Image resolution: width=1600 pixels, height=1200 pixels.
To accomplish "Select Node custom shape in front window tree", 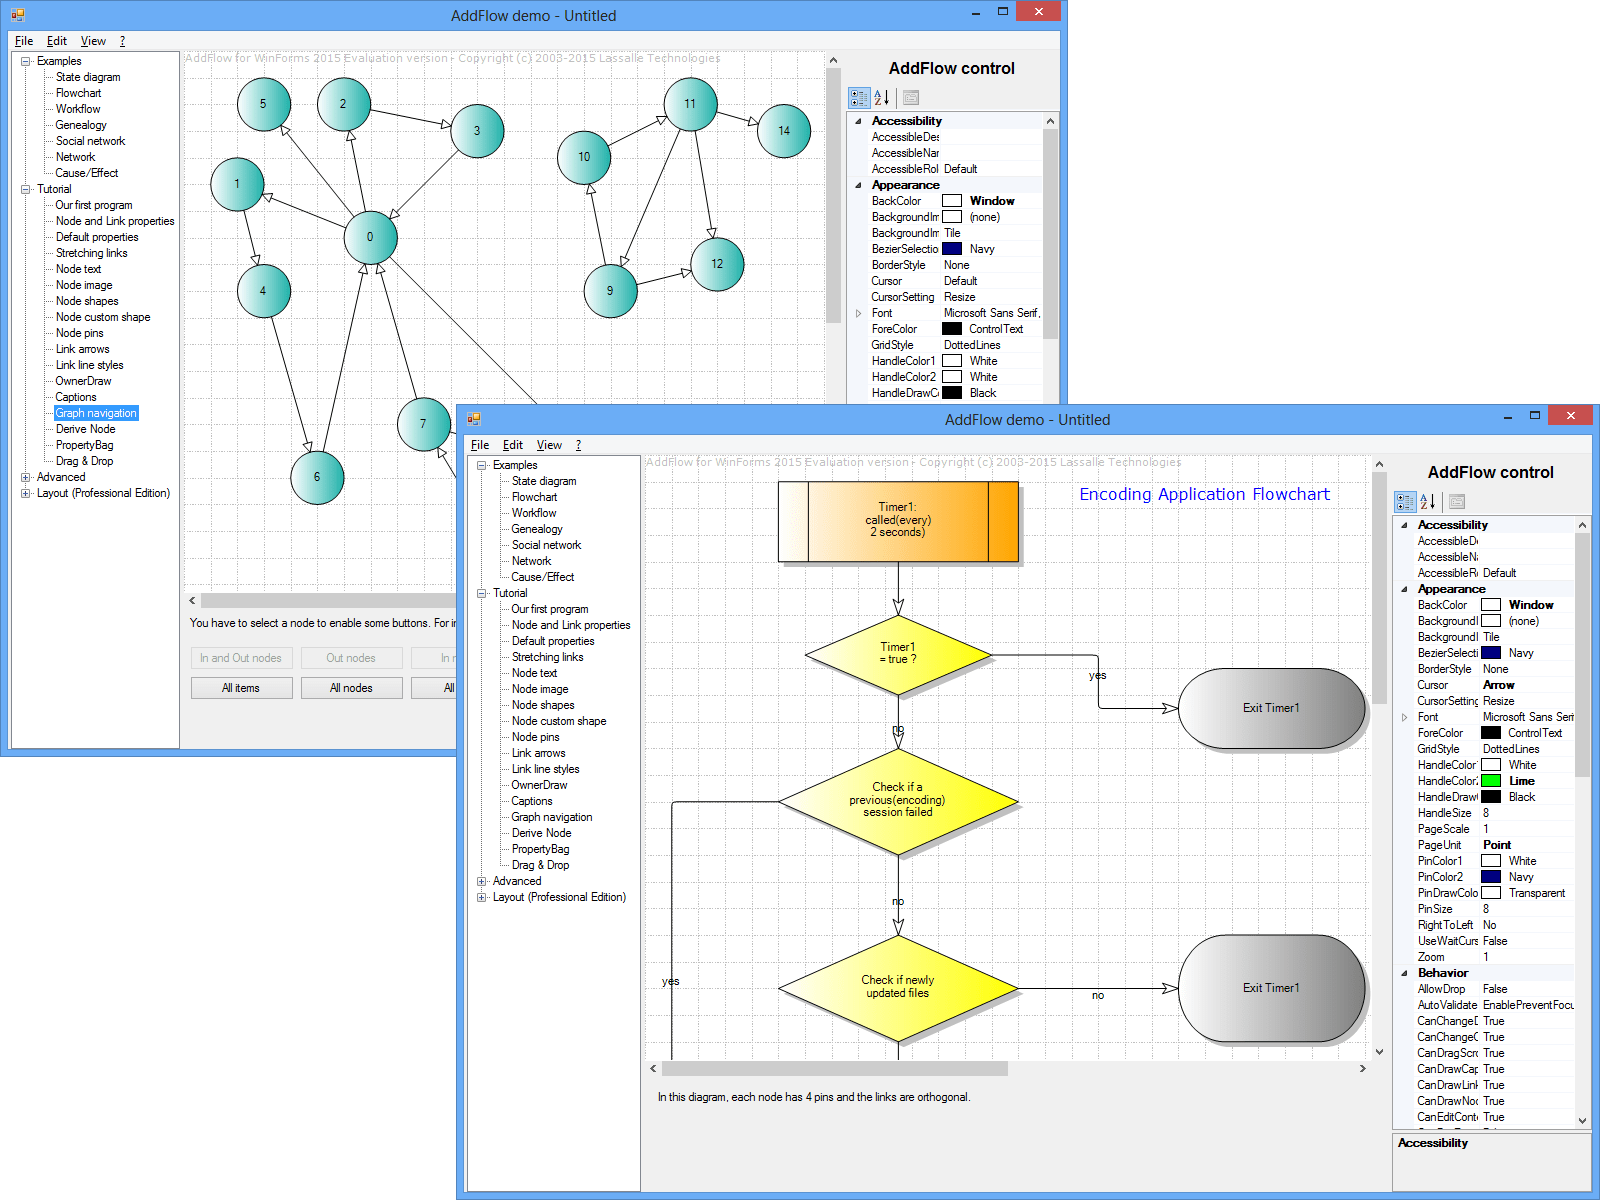I will [x=559, y=721].
